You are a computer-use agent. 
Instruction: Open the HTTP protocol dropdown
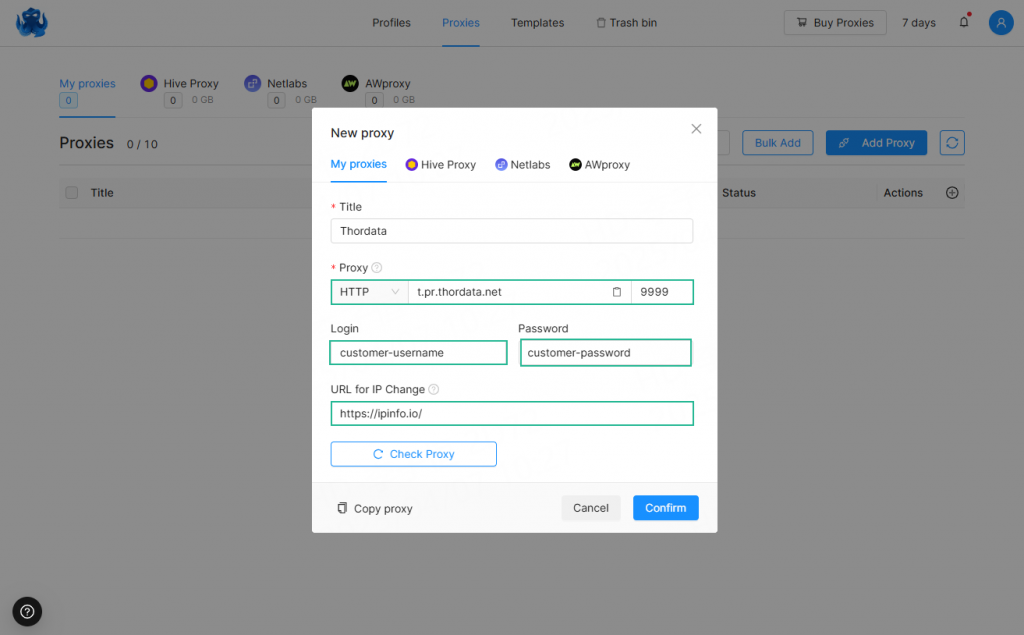click(370, 292)
